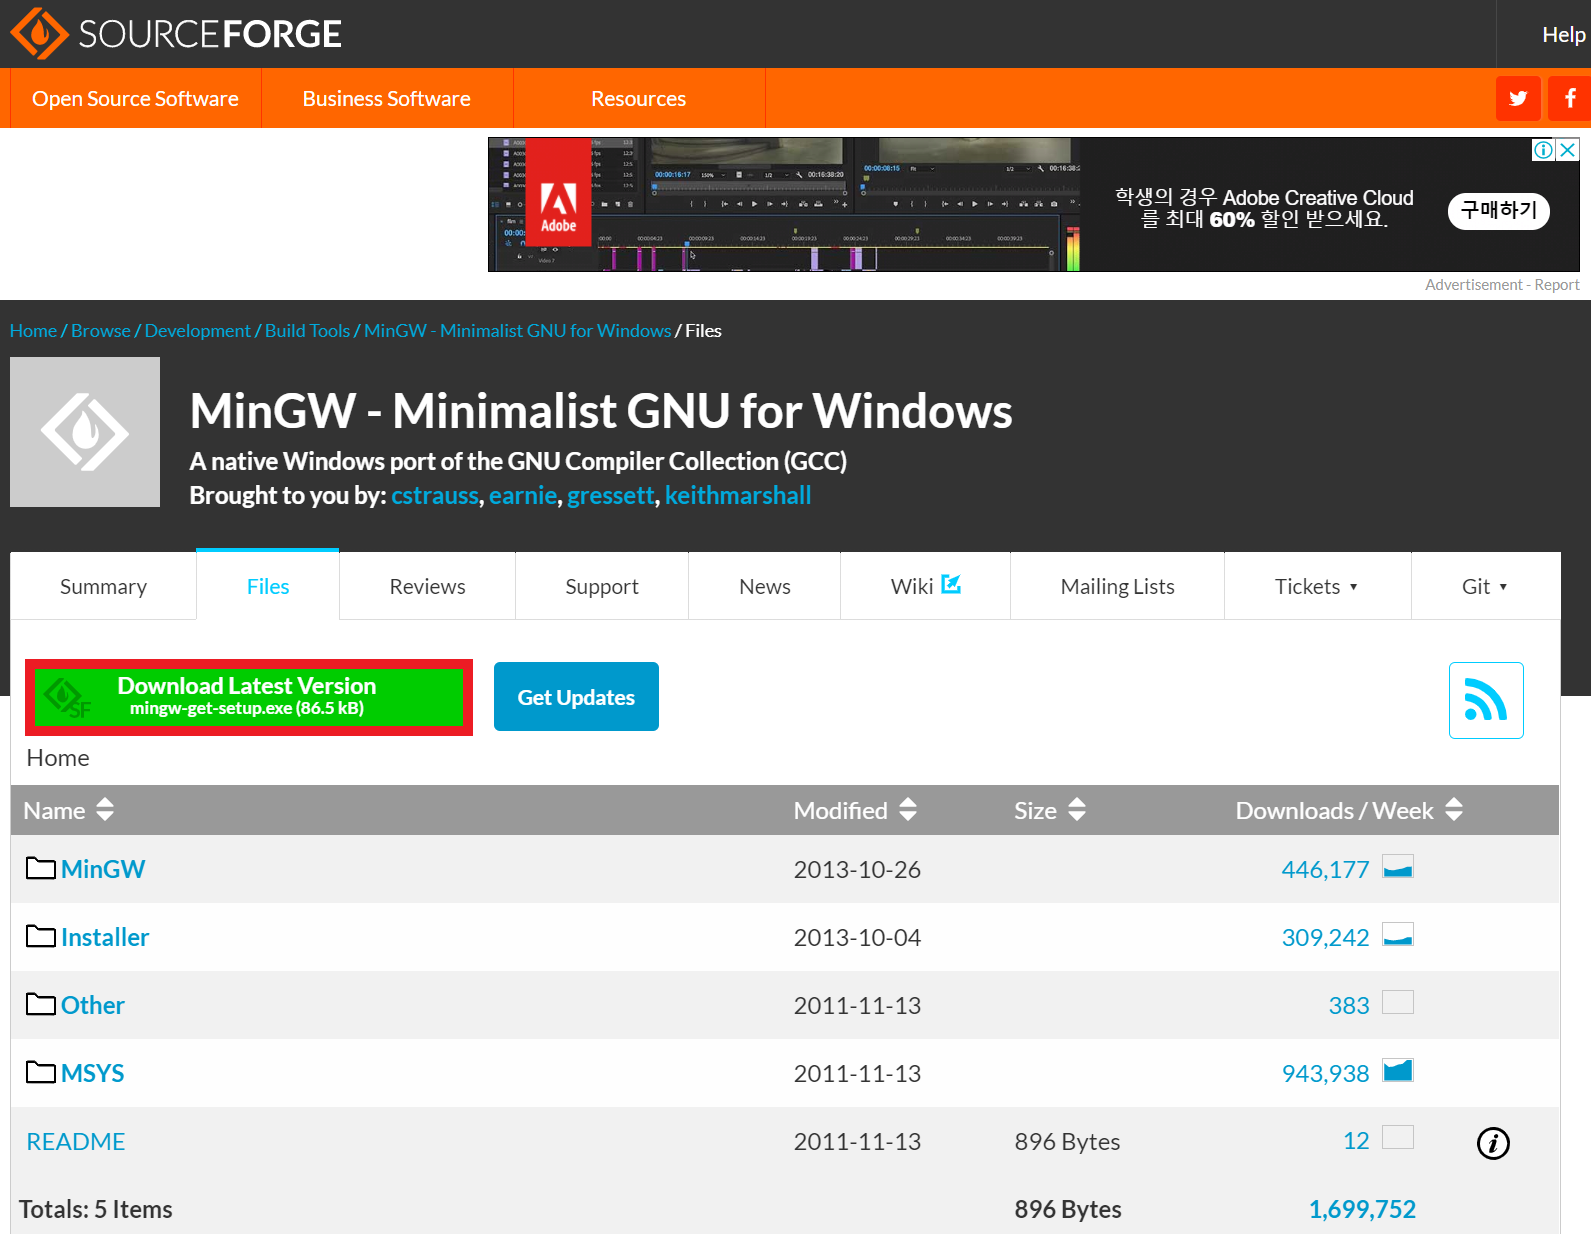Click the Other folder icon

click(41, 1004)
